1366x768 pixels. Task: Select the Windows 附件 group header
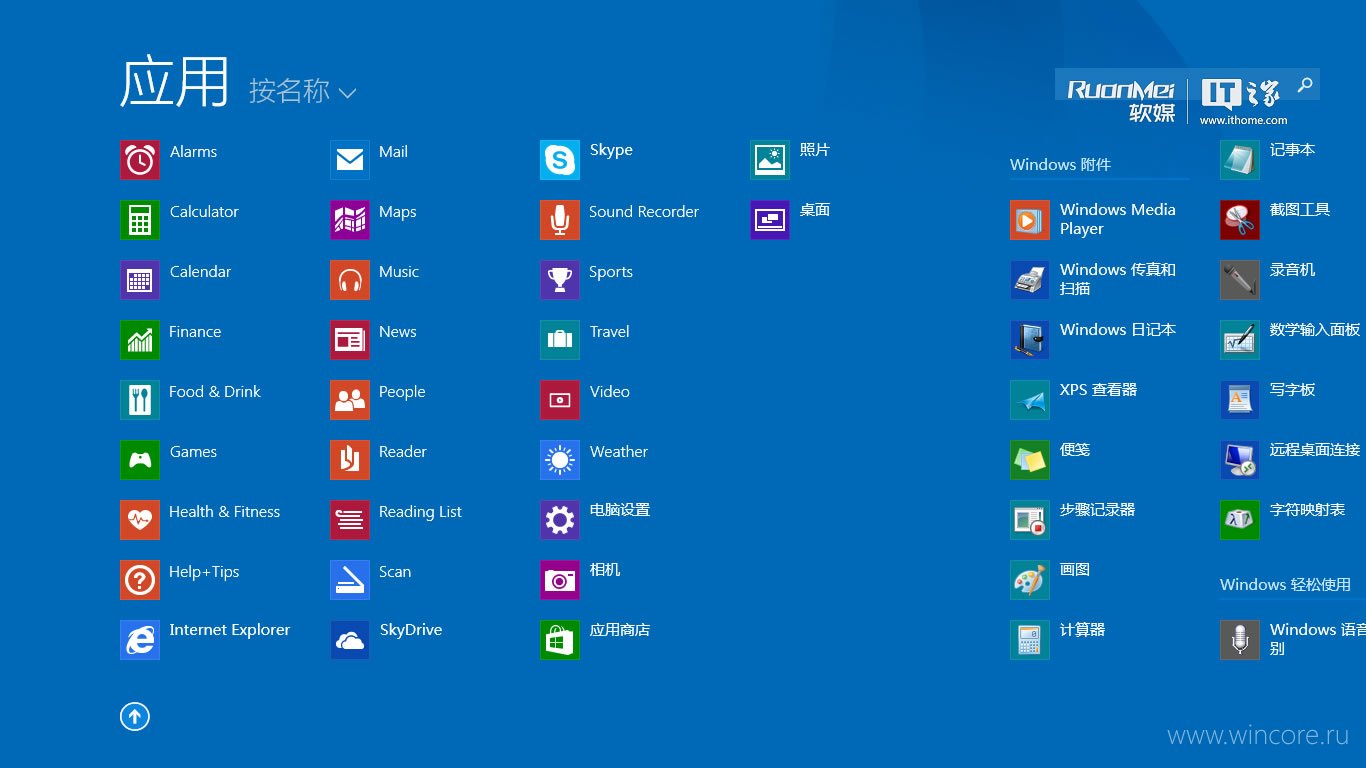[1060, 165]
